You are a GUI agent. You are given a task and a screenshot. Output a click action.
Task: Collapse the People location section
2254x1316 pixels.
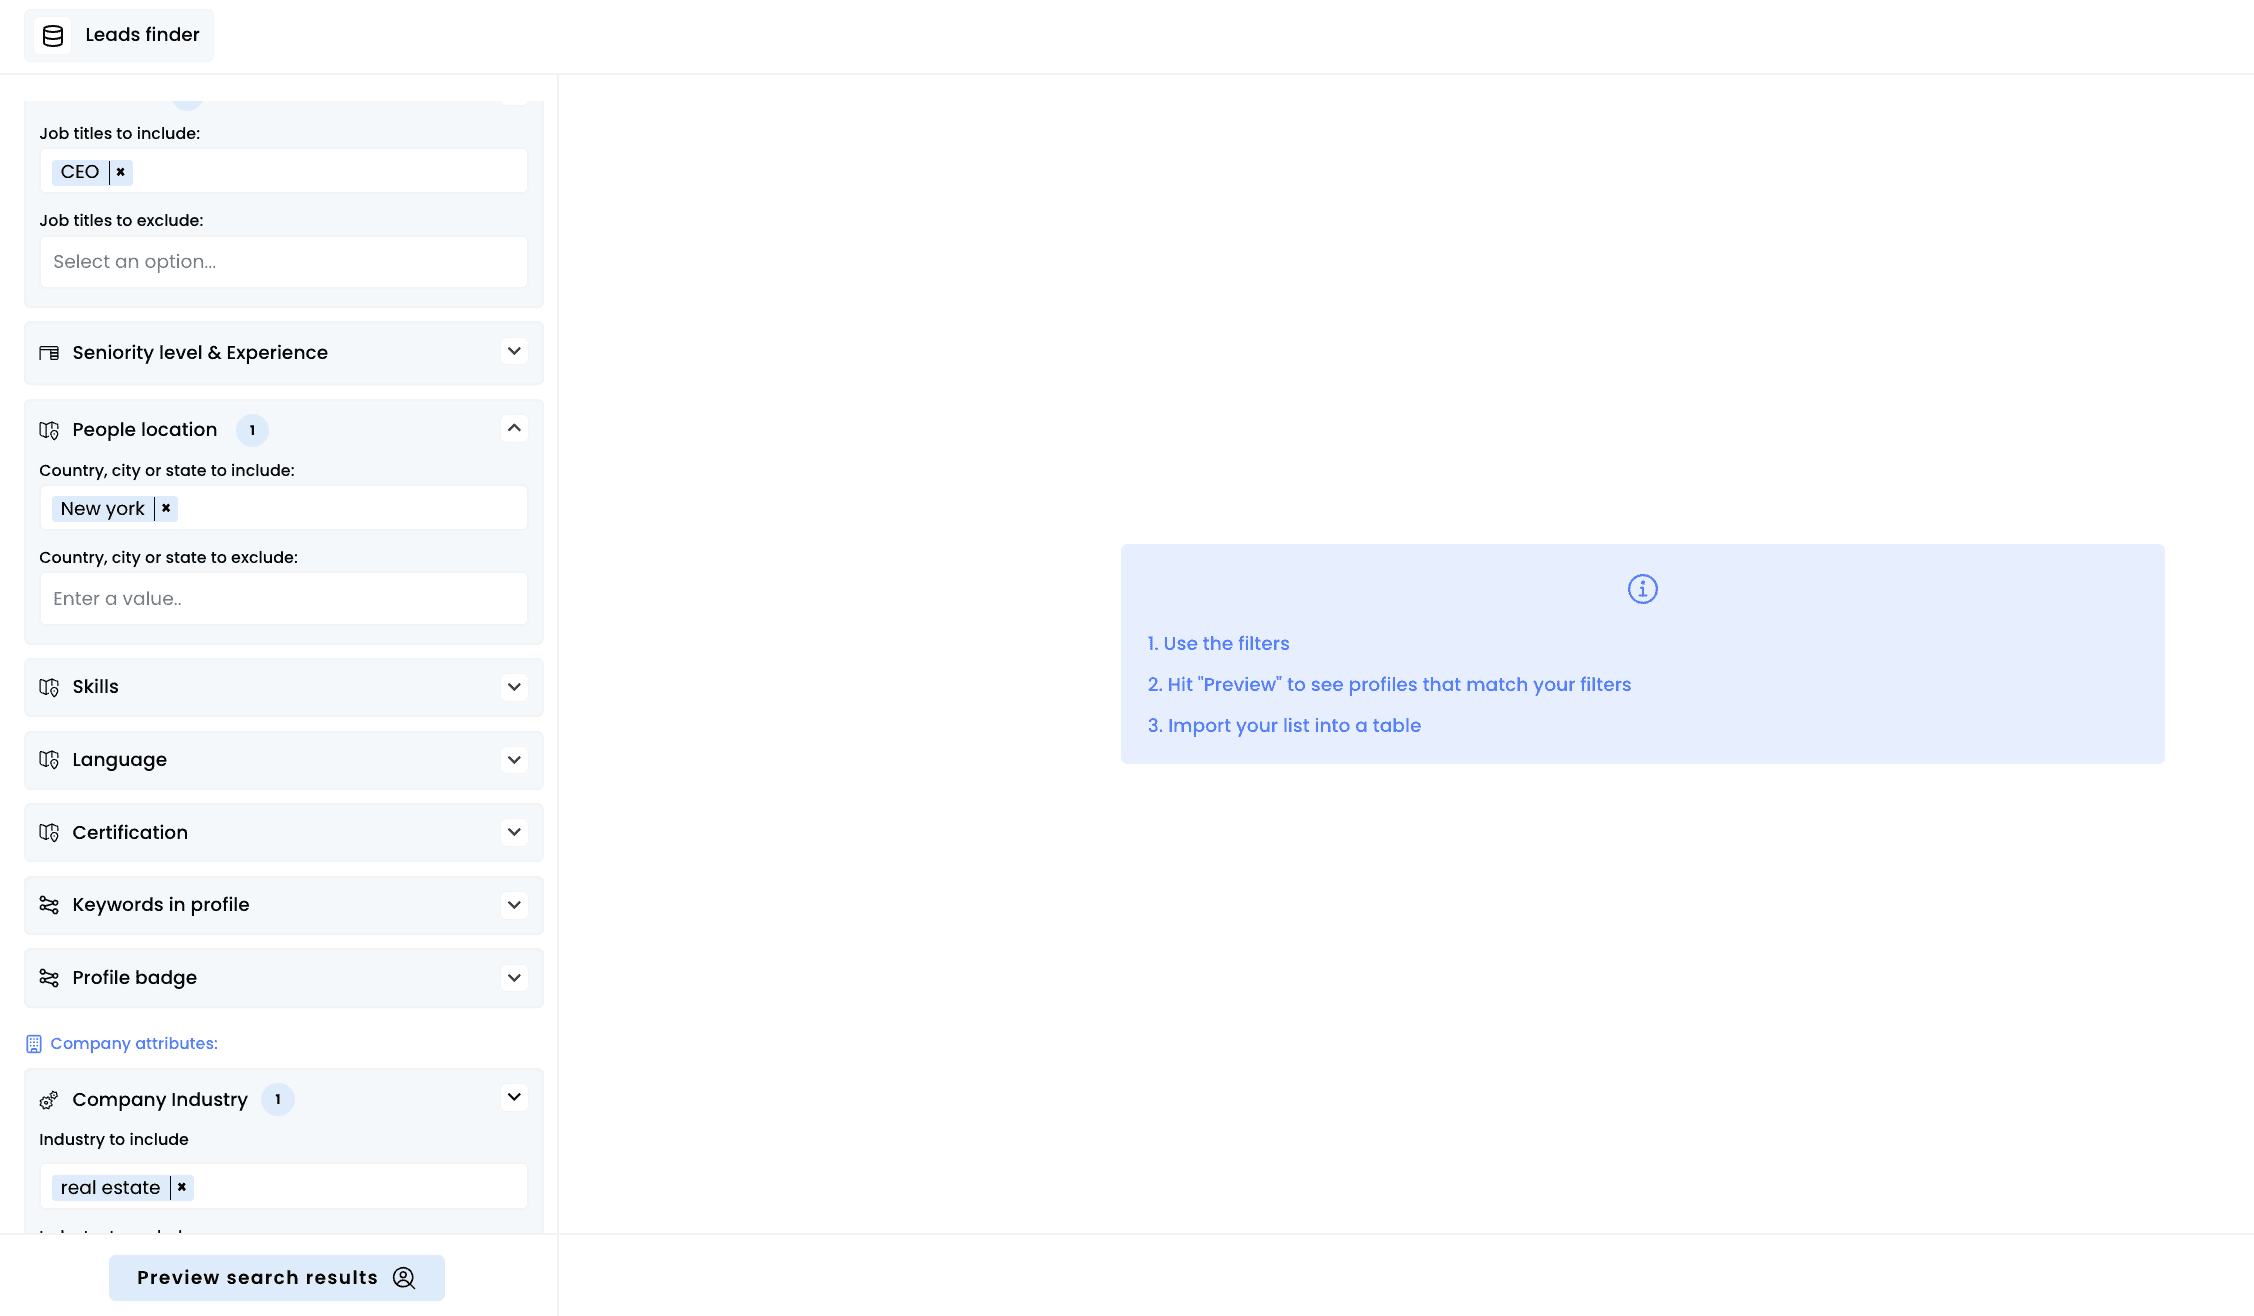pos(514,428)
